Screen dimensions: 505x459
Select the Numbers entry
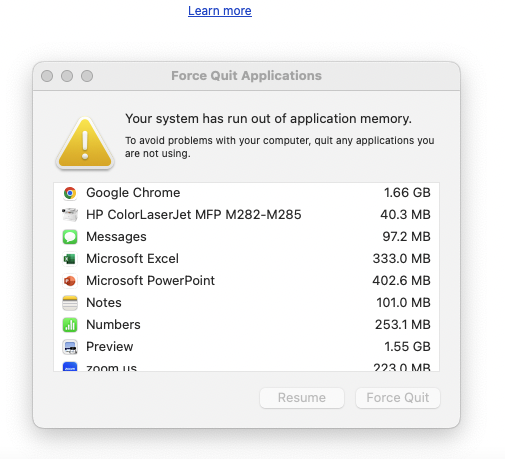click(x=113, y=325)
